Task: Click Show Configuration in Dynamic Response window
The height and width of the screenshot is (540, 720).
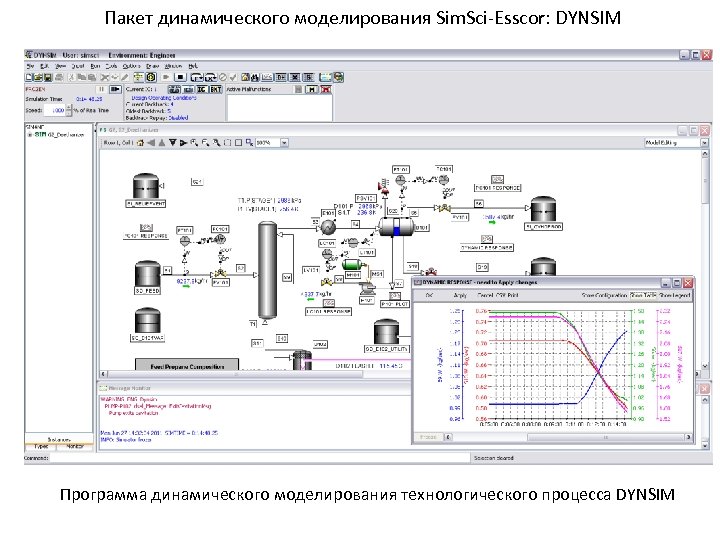Action: (604, 295)
